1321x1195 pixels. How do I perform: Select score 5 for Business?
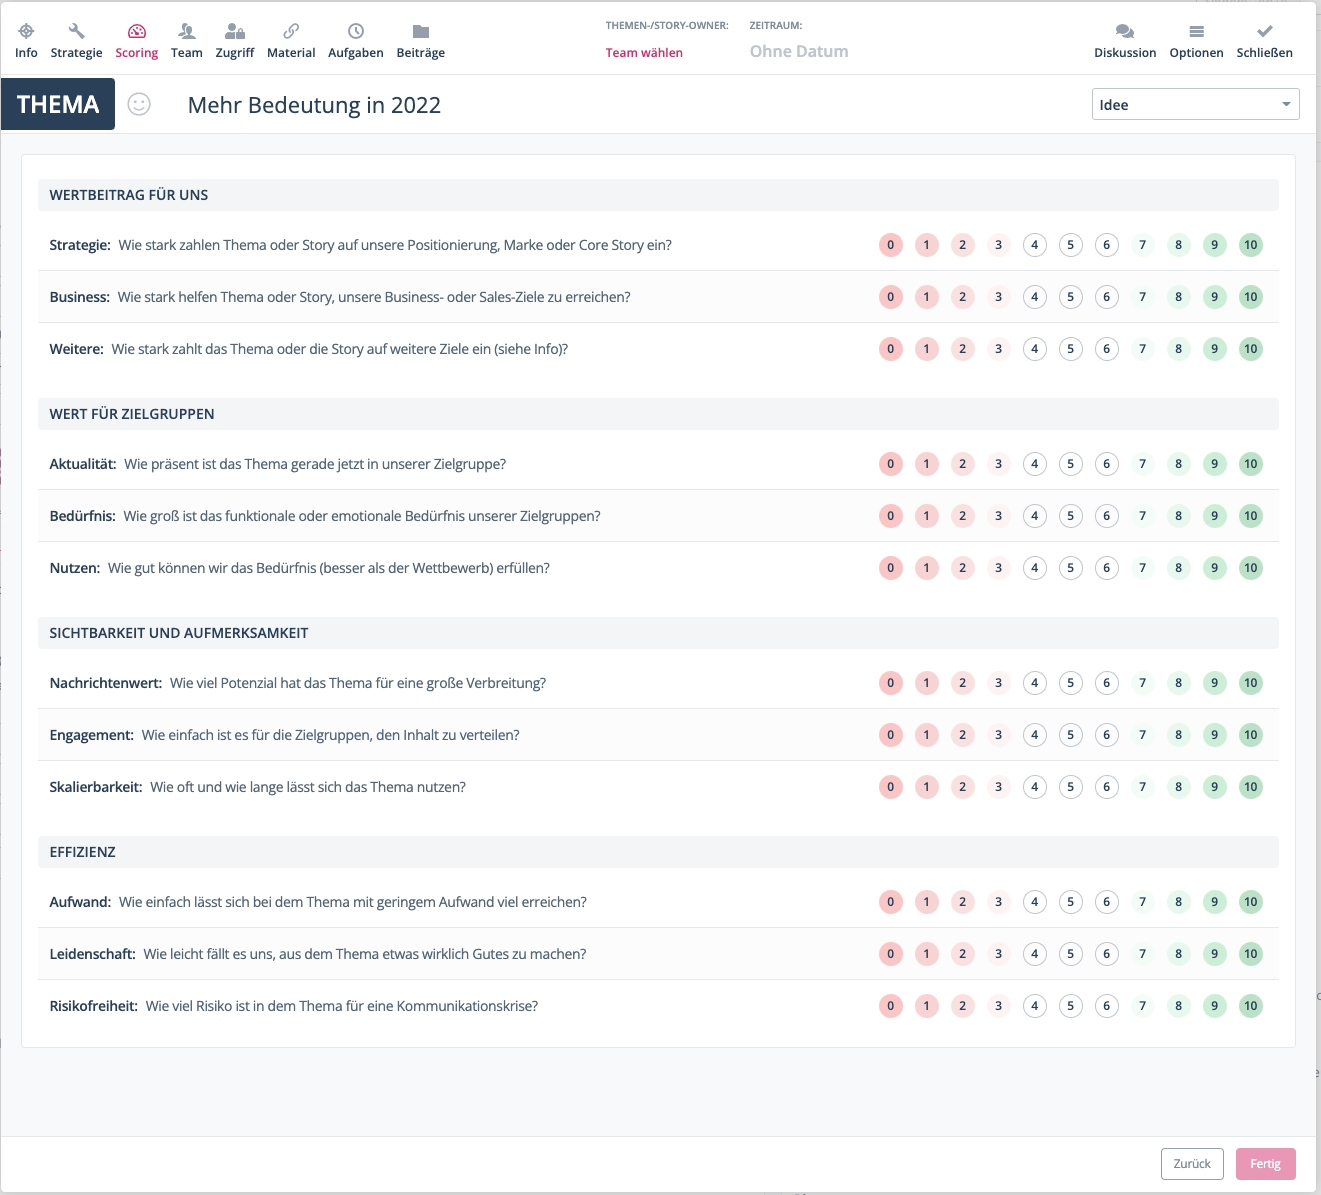tap(1070, 297)
